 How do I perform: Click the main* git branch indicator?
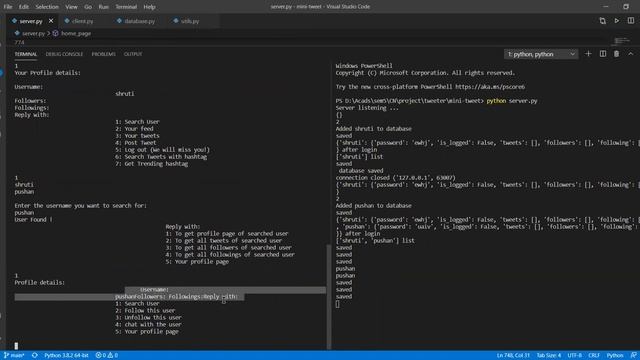point(14,355)
